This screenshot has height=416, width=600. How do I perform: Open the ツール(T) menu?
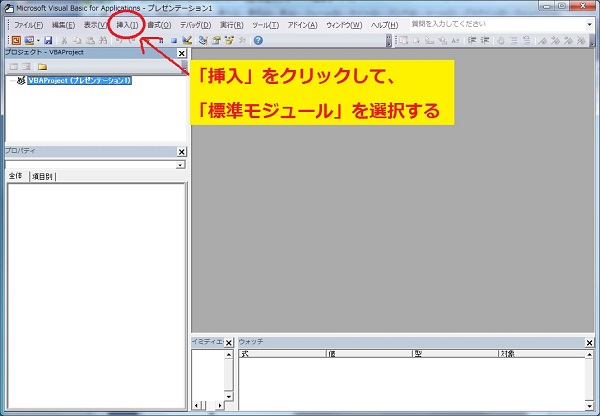265,25
